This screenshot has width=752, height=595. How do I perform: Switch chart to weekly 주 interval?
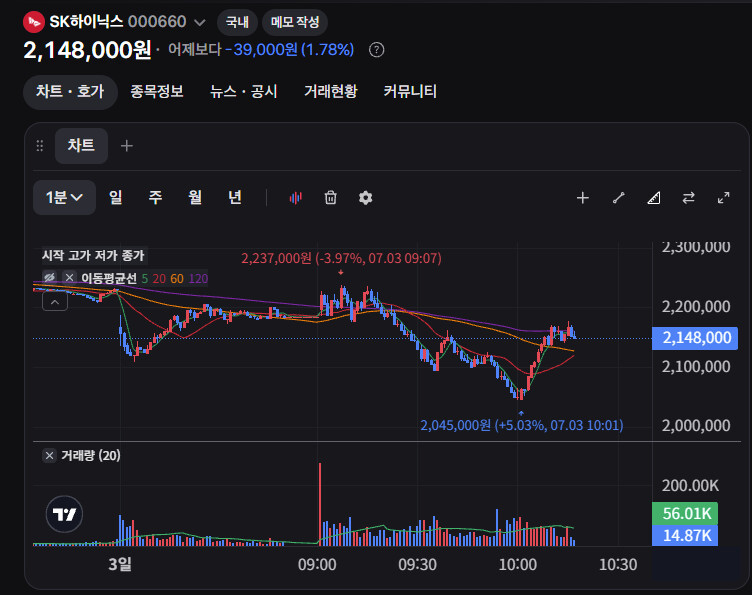tap(155, 198)
